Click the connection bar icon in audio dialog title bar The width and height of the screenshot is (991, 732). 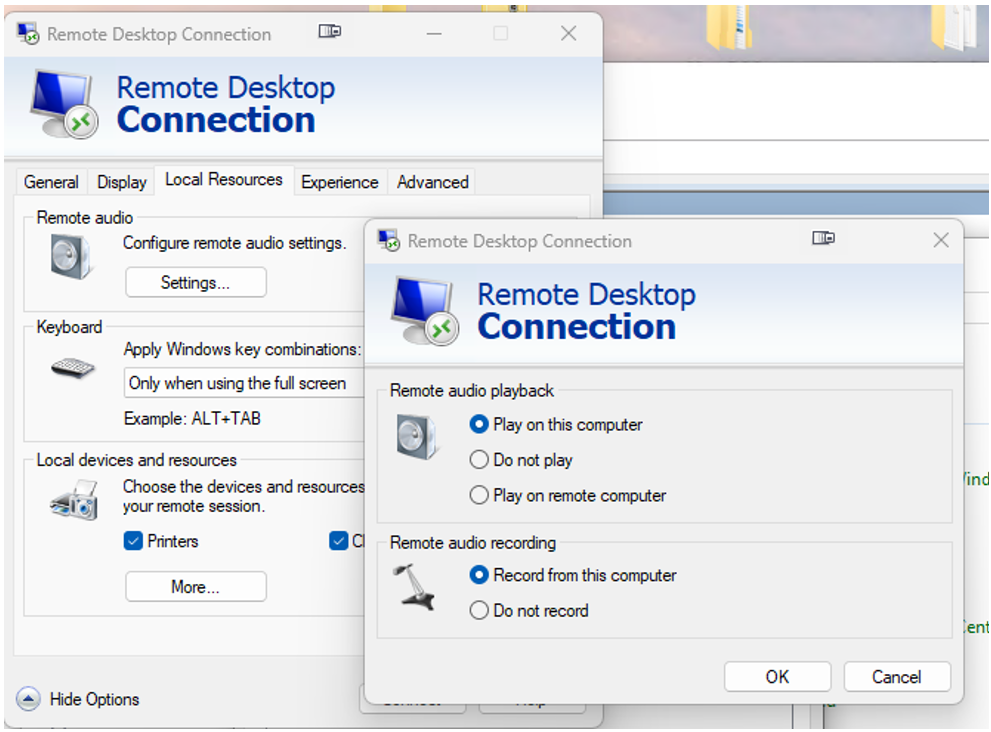pos(824,238)
